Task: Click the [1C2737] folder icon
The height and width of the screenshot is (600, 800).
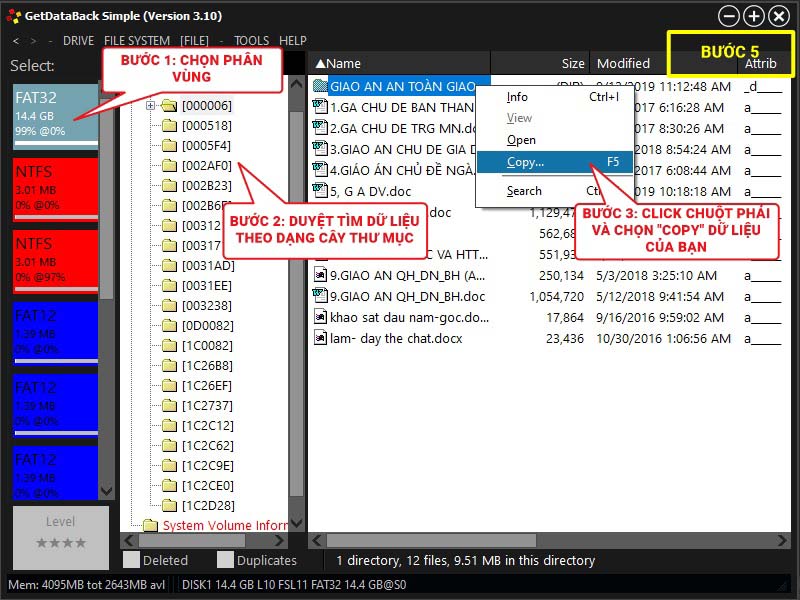Action: click(169, 406)
